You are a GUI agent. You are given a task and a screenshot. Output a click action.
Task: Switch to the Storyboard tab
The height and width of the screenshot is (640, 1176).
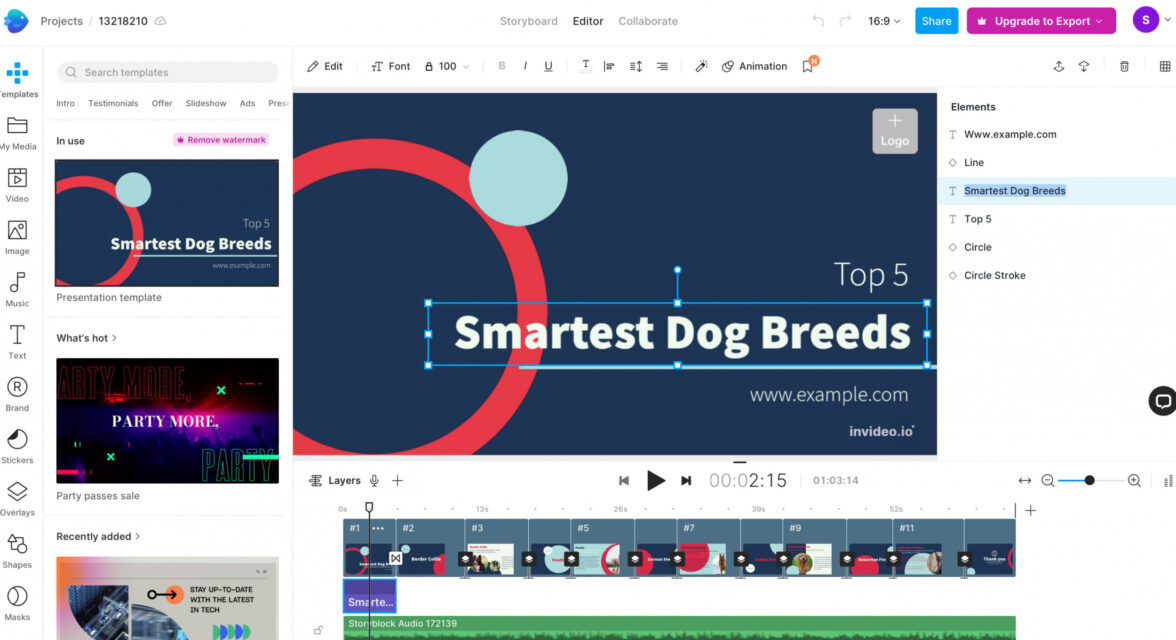click(x=529, y=21)
